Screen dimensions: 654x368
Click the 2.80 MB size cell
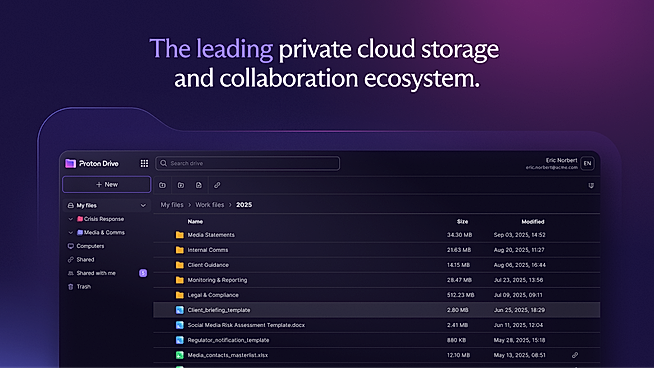[x=458, y=310]
